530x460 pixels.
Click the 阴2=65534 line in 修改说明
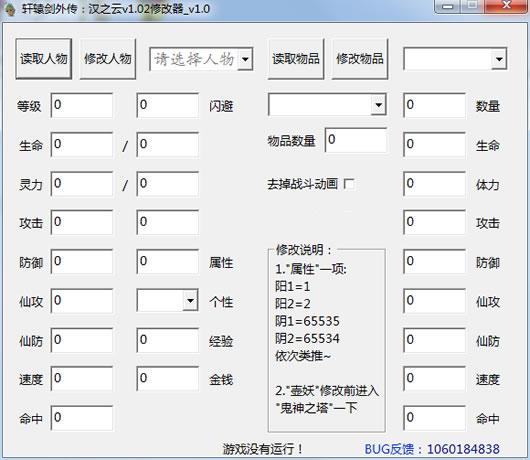307,338
